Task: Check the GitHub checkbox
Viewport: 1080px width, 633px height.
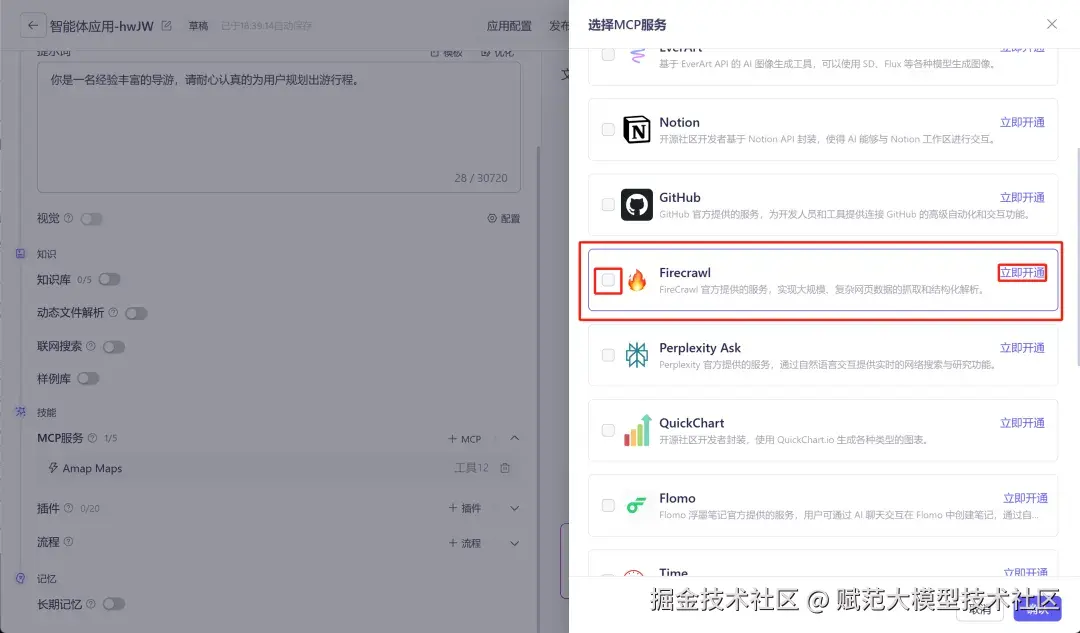Action: 608,204
